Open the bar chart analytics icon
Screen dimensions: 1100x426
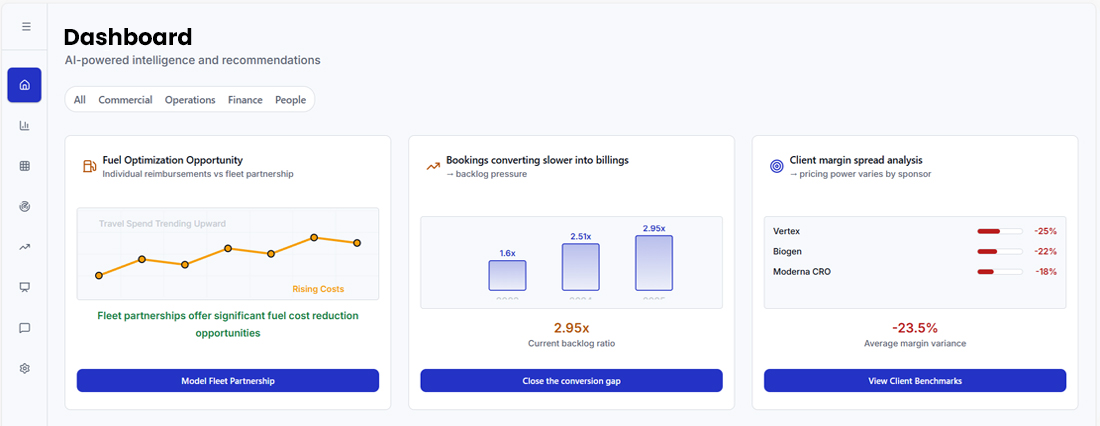24,126
